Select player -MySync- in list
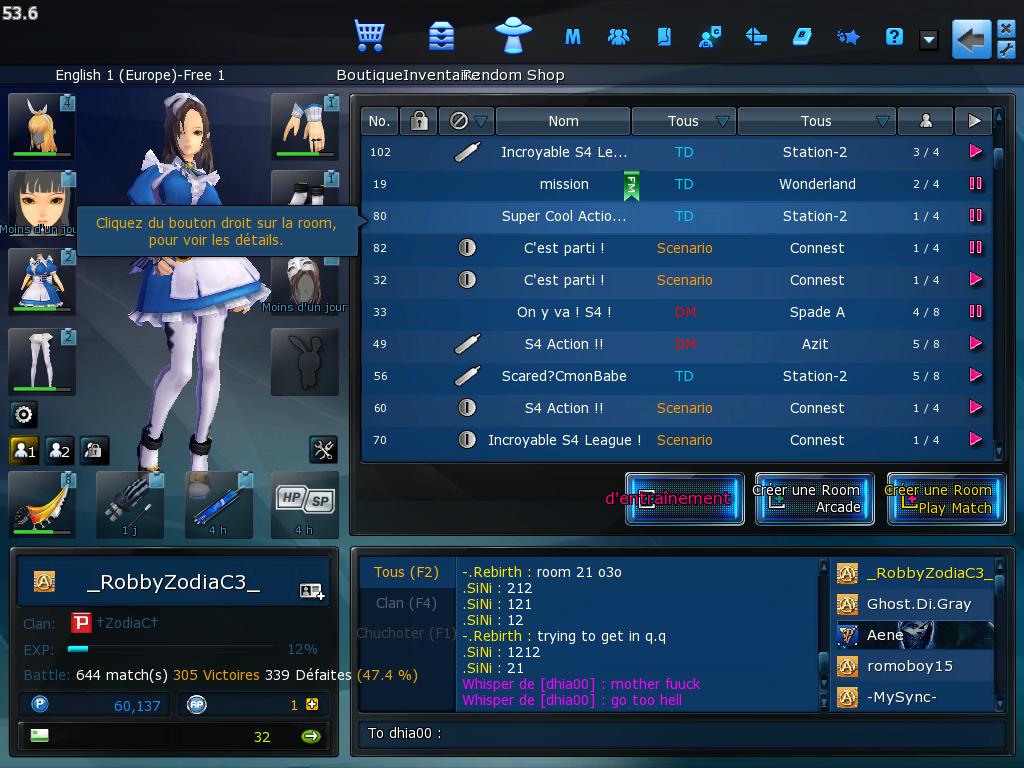Image resolution: width=1024 pixels, height=768 pixels. [x=914, y=697]
